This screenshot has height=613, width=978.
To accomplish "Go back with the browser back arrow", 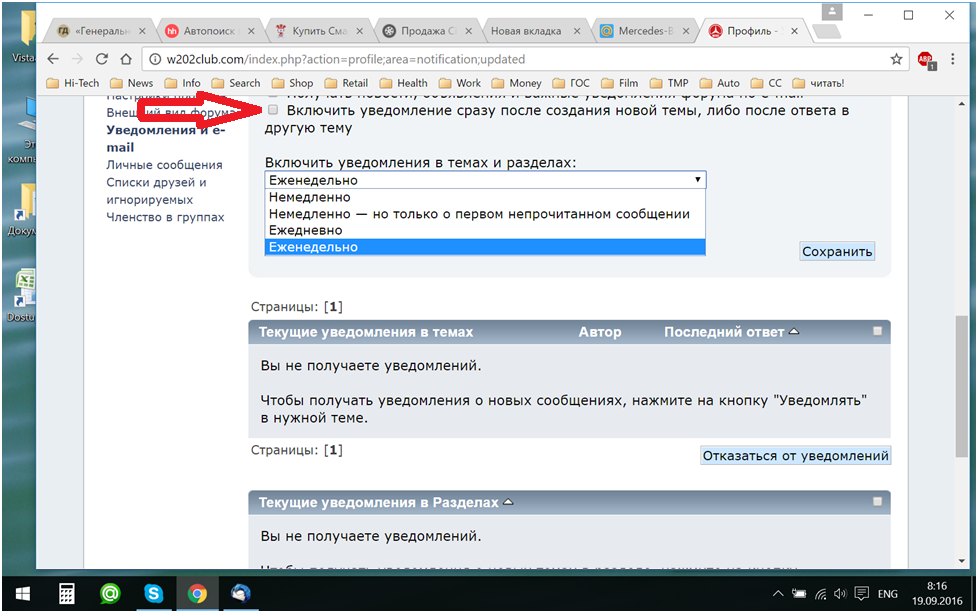I will [53, 59].
